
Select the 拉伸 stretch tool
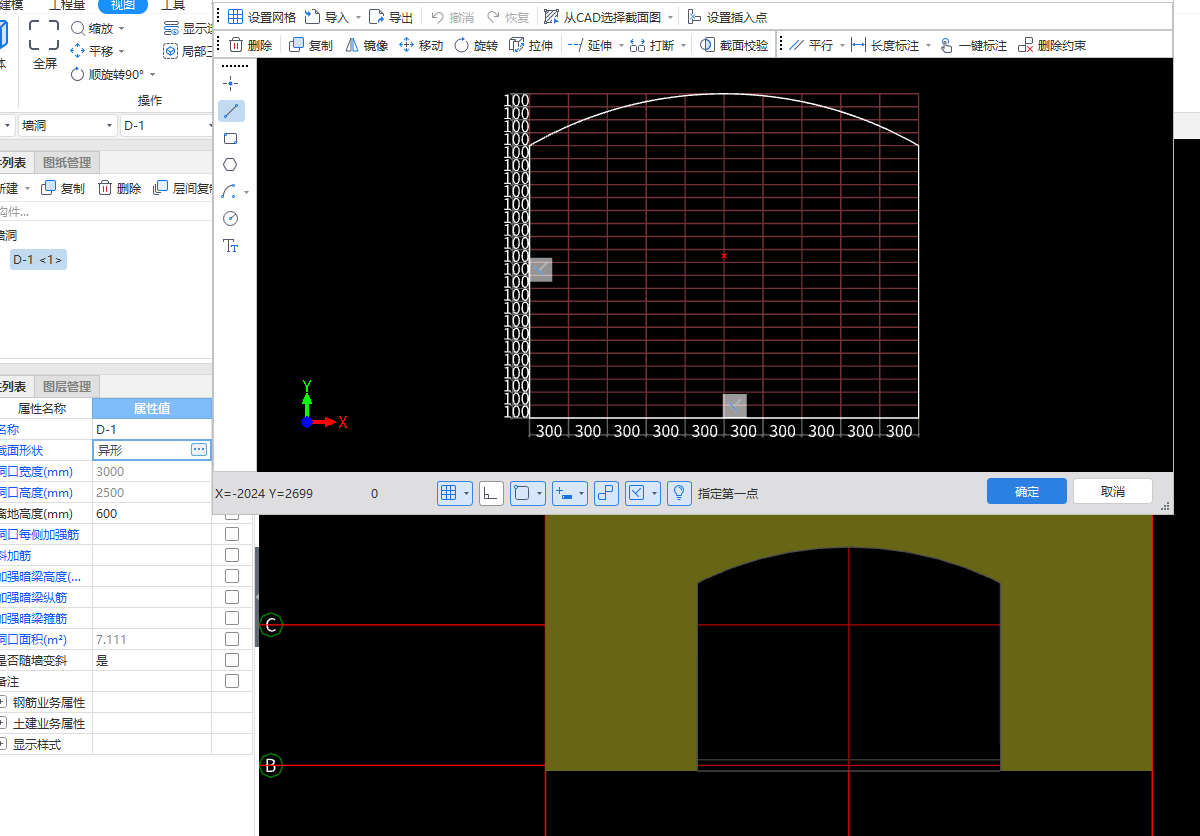click(x=531, y=45)
